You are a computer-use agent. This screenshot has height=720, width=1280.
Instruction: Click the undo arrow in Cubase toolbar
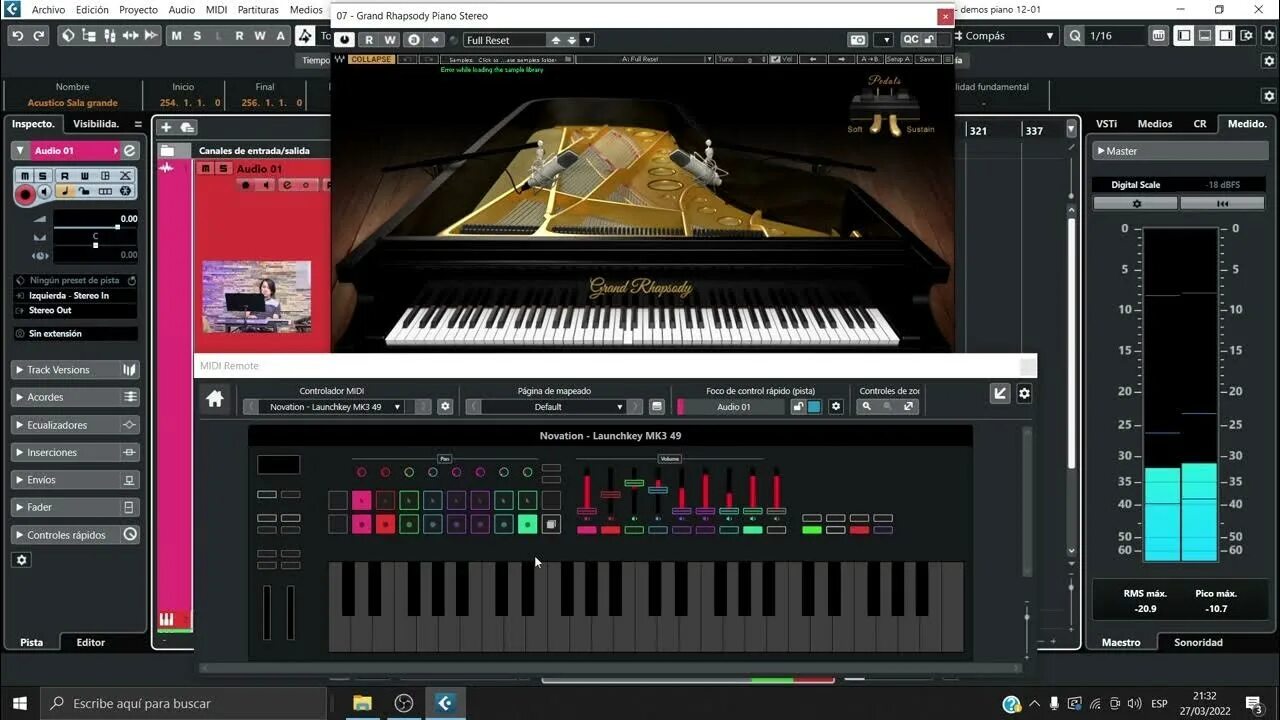point(17,35)
